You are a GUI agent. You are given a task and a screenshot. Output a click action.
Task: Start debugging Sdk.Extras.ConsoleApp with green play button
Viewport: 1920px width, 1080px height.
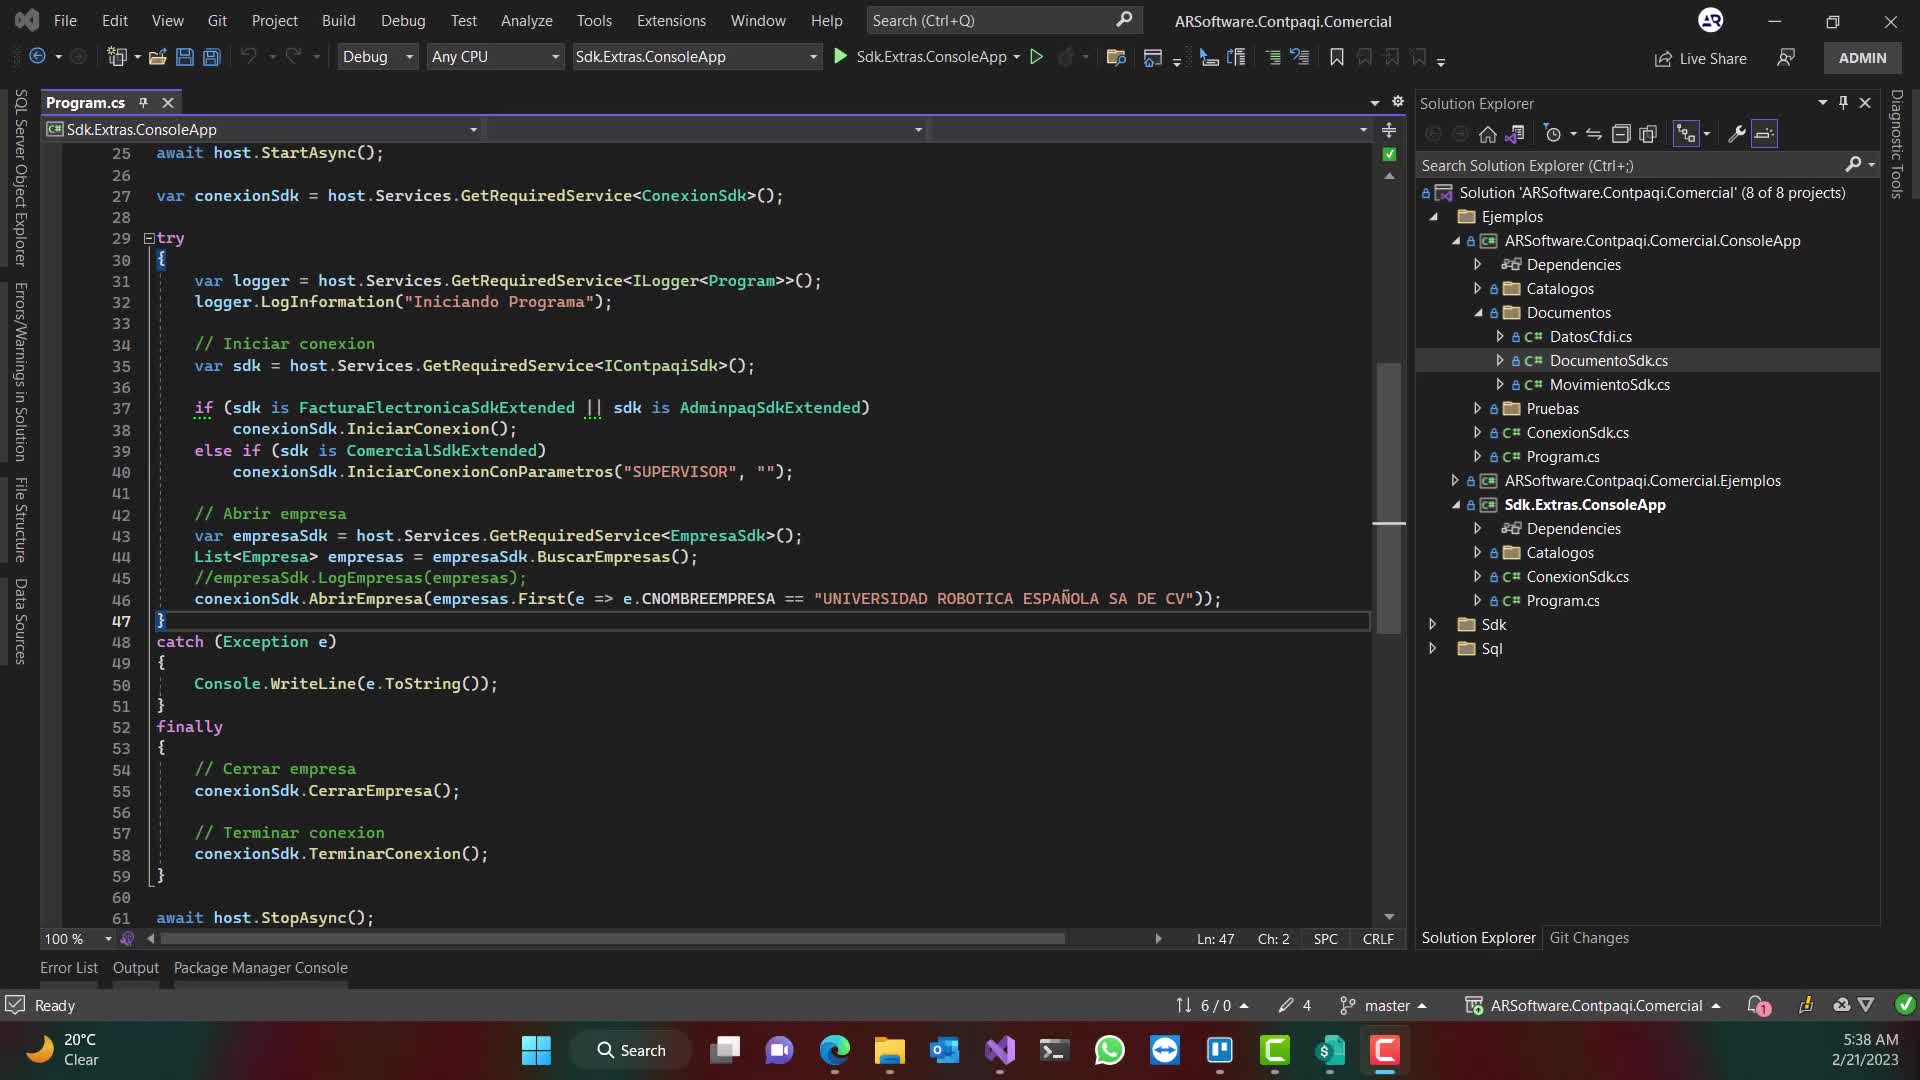(x=841, y=57)
